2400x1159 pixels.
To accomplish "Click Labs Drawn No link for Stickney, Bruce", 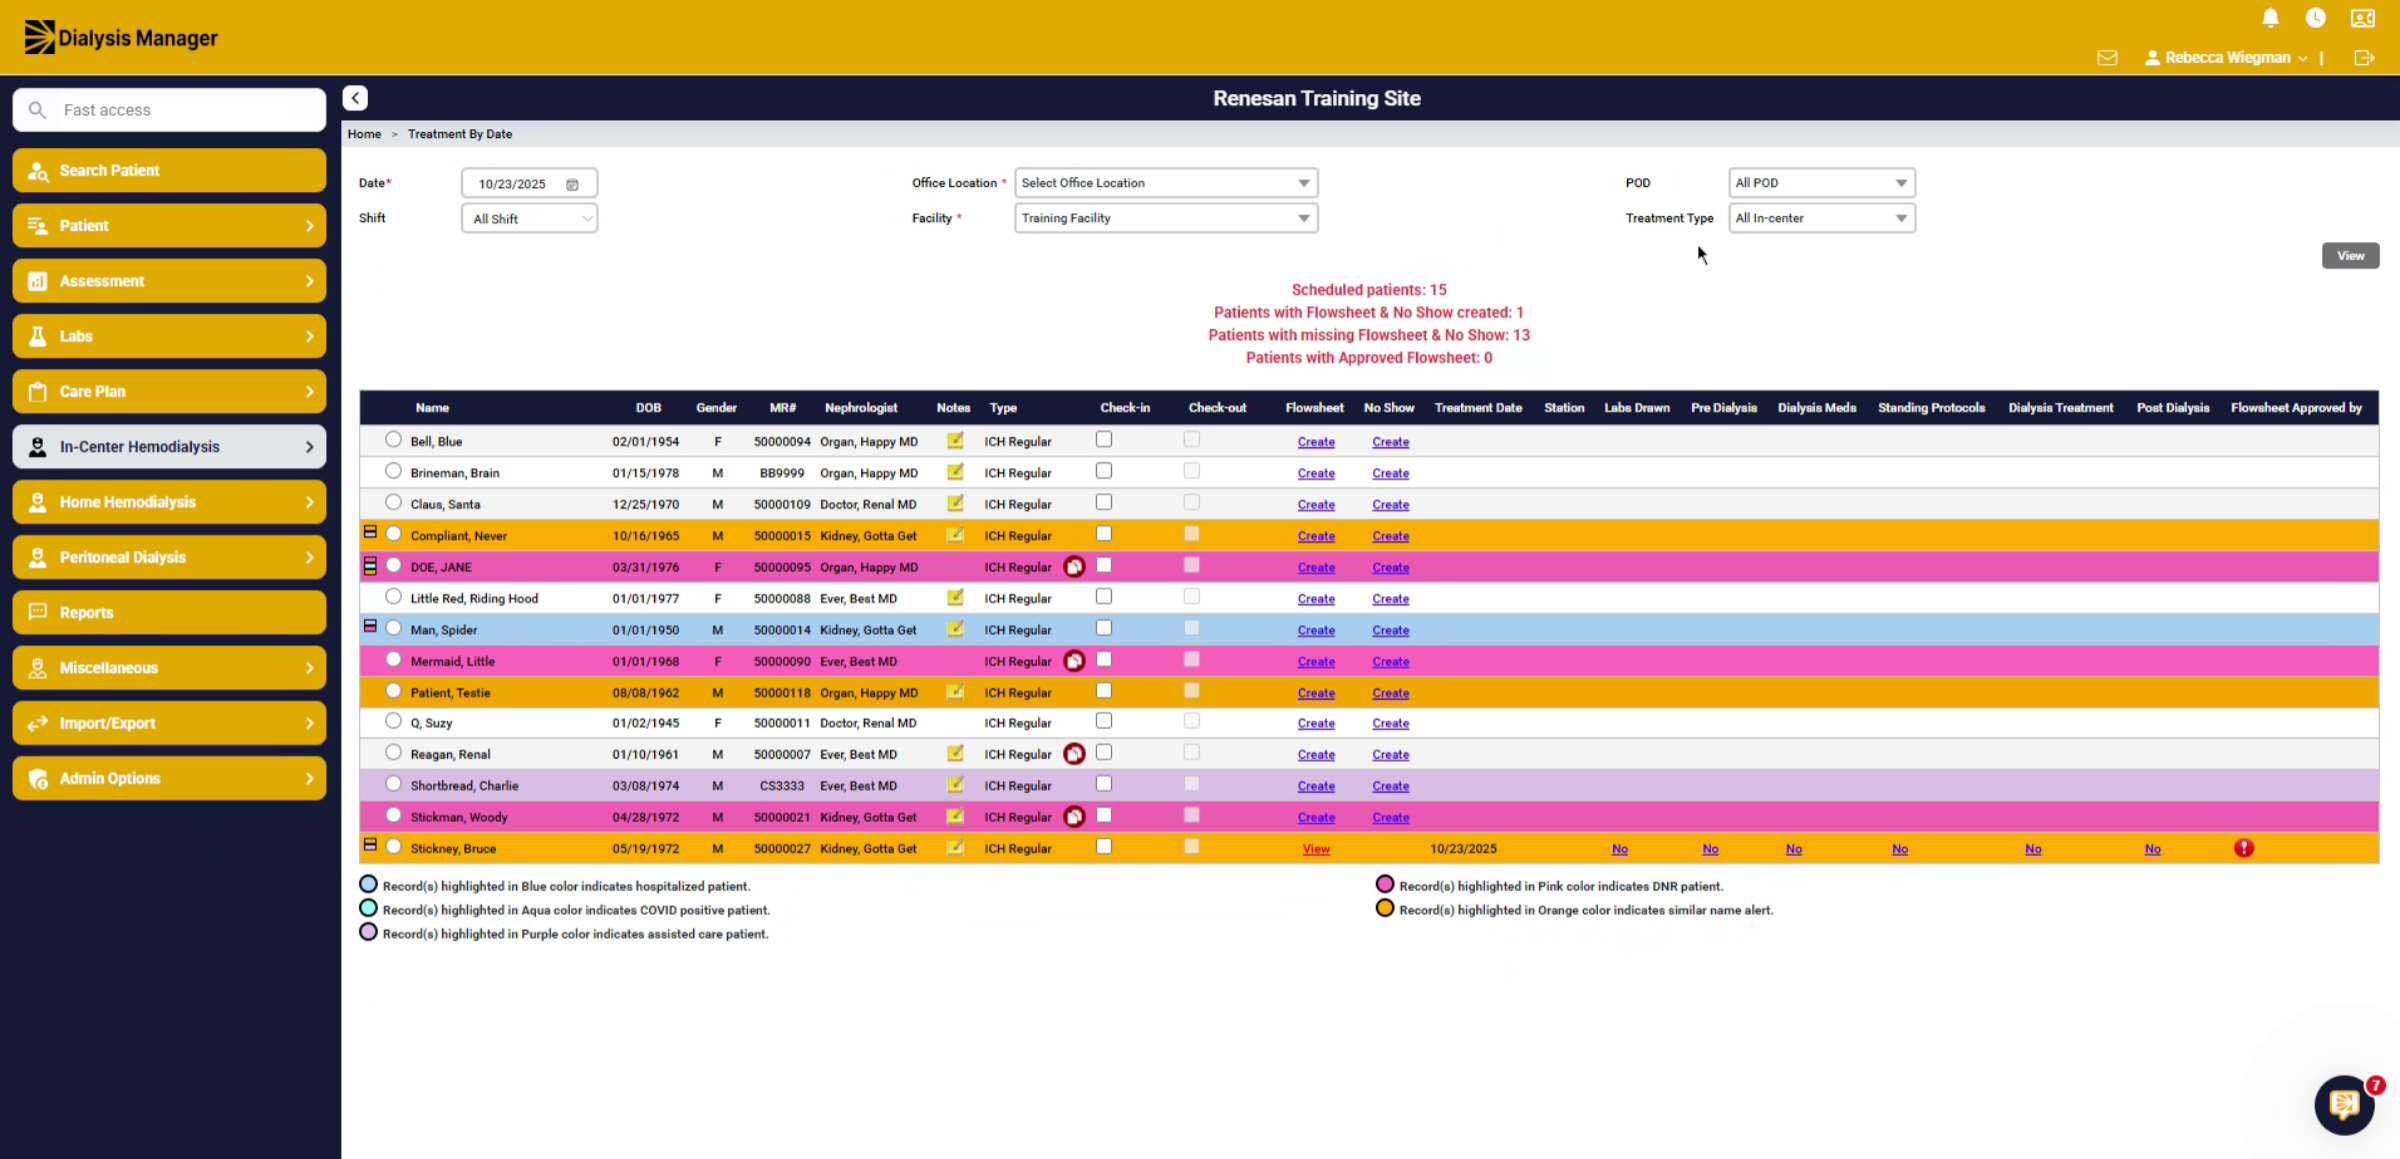I will coord(1619,849).
